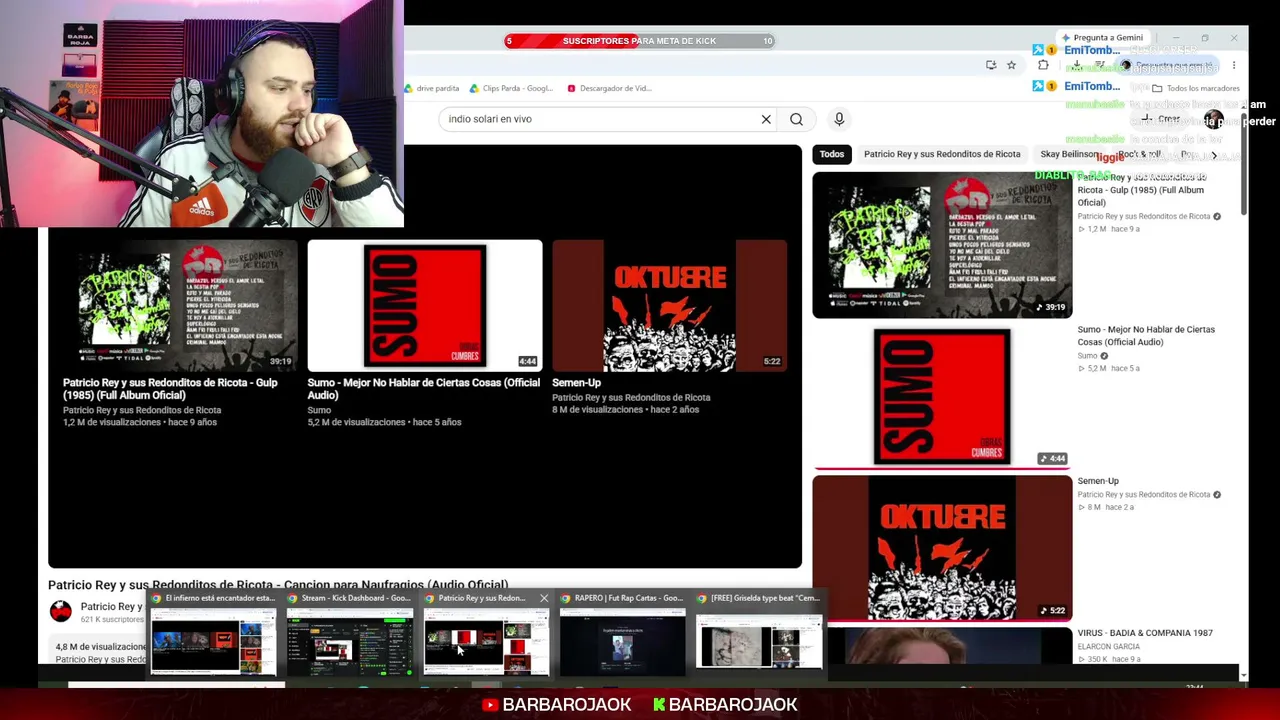Viewport: 1280px width, 720px height.
Task: Open Oktubre end-screen video thumbnail
Action: coord(670,305)
